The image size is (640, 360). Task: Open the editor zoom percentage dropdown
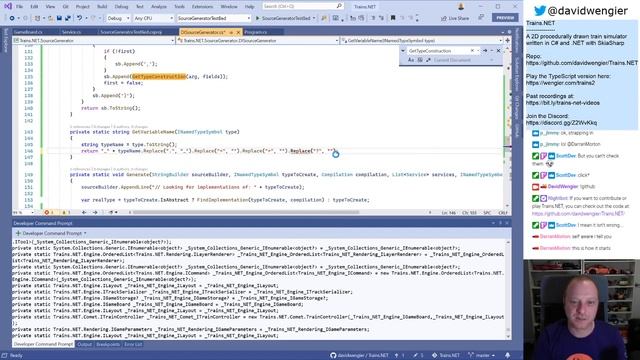tap(23, 212)
